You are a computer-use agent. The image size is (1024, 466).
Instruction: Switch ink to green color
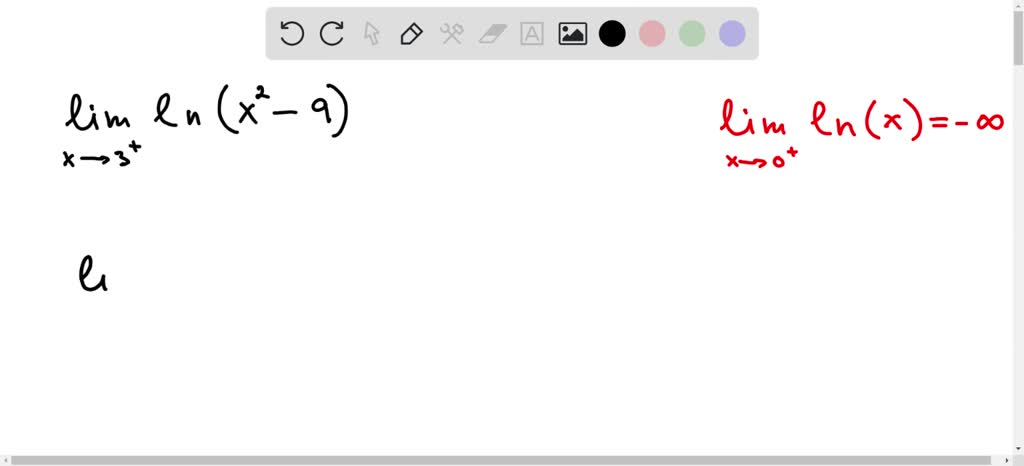[692, 33]
